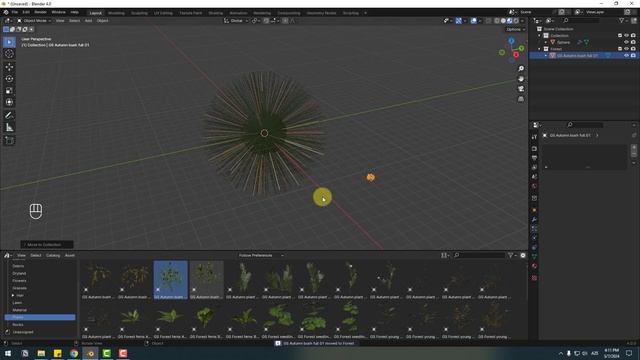Toggle X-ray mode in viewport header
640x360 pixels.
tap(489, 20)
